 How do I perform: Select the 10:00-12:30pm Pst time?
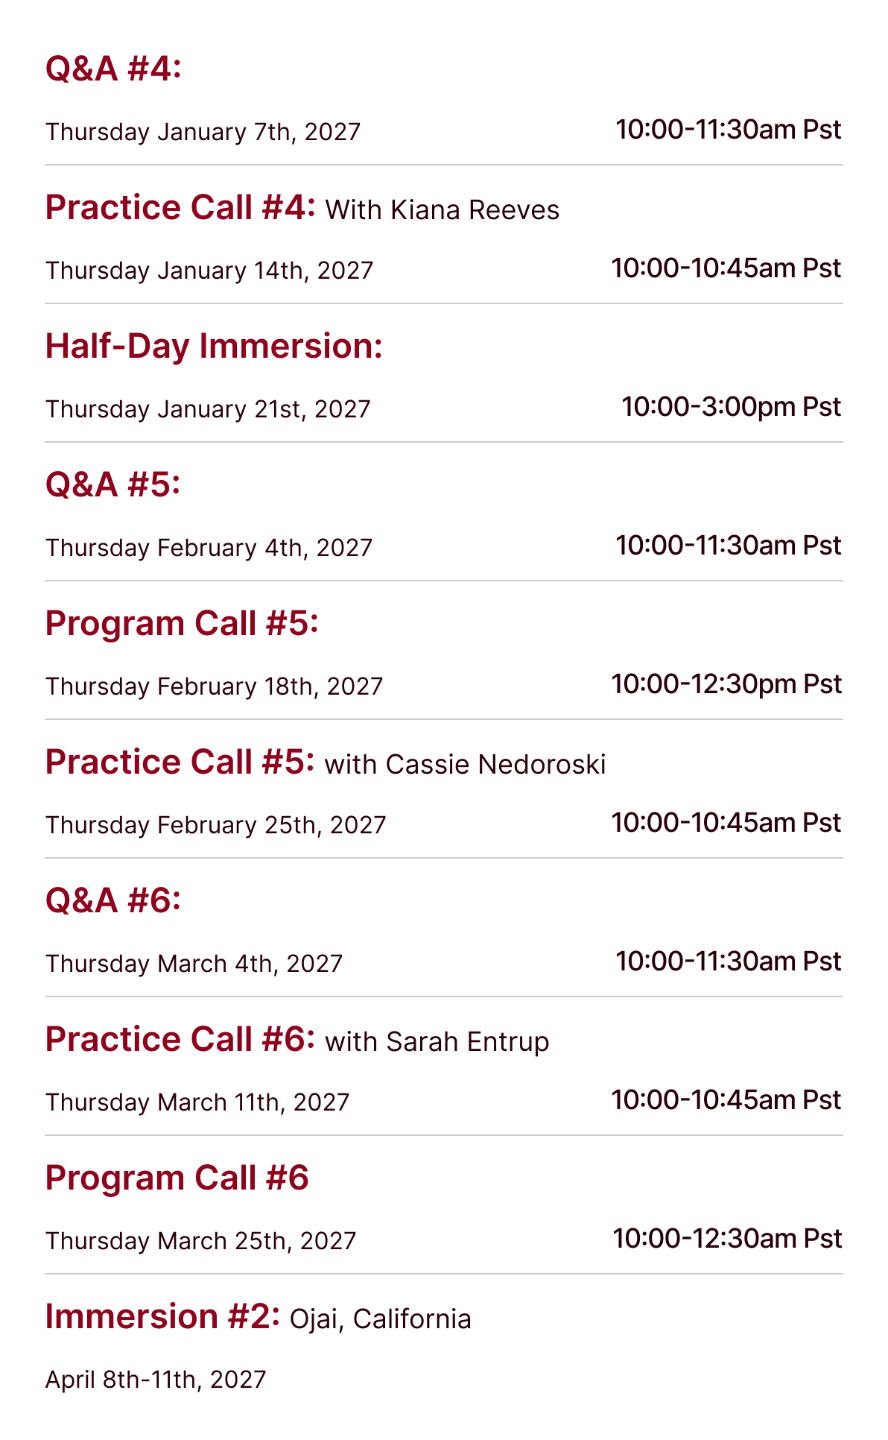tap(727, 684)
